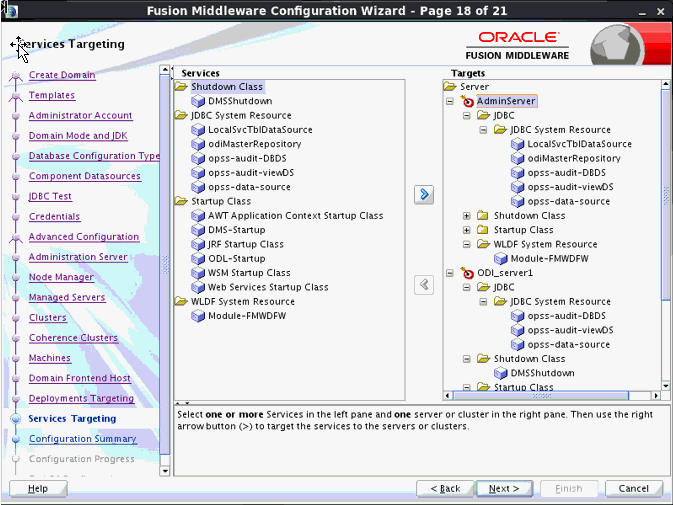This screenshot has width=673, height=505.
Task: Collapse Shutdown Class under ODI_server1
Action: point(467,359)
